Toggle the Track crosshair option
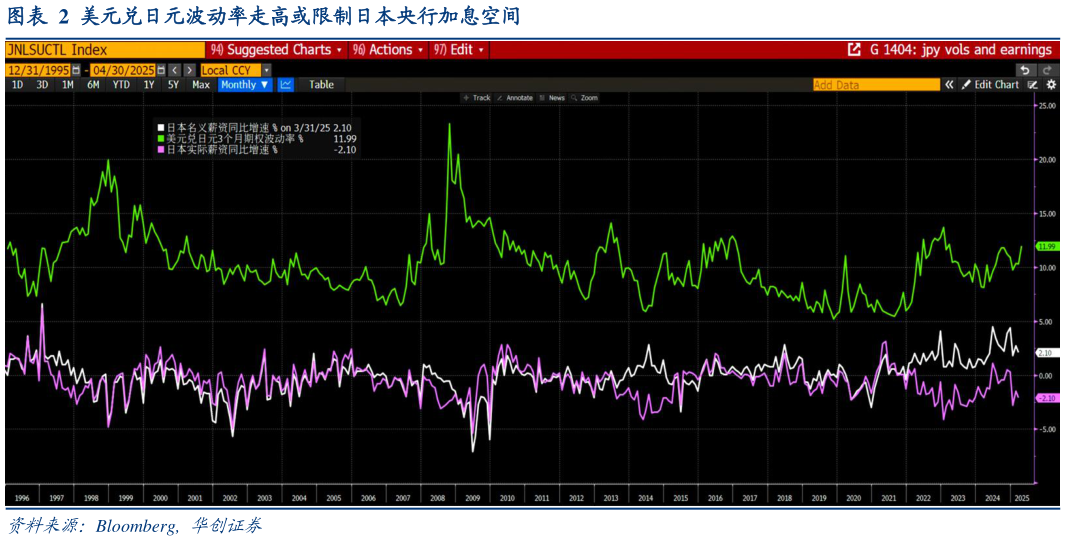The image size is (1066, 541). 477,98
